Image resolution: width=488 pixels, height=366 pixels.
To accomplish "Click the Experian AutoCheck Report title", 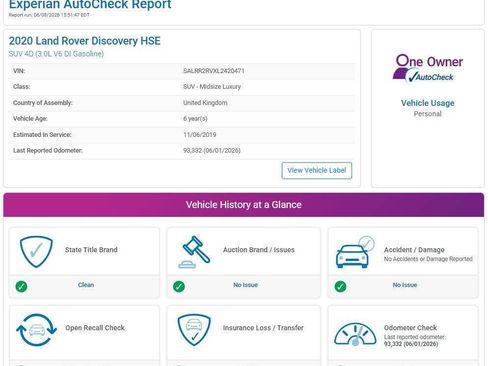I will tap(90, 5).
